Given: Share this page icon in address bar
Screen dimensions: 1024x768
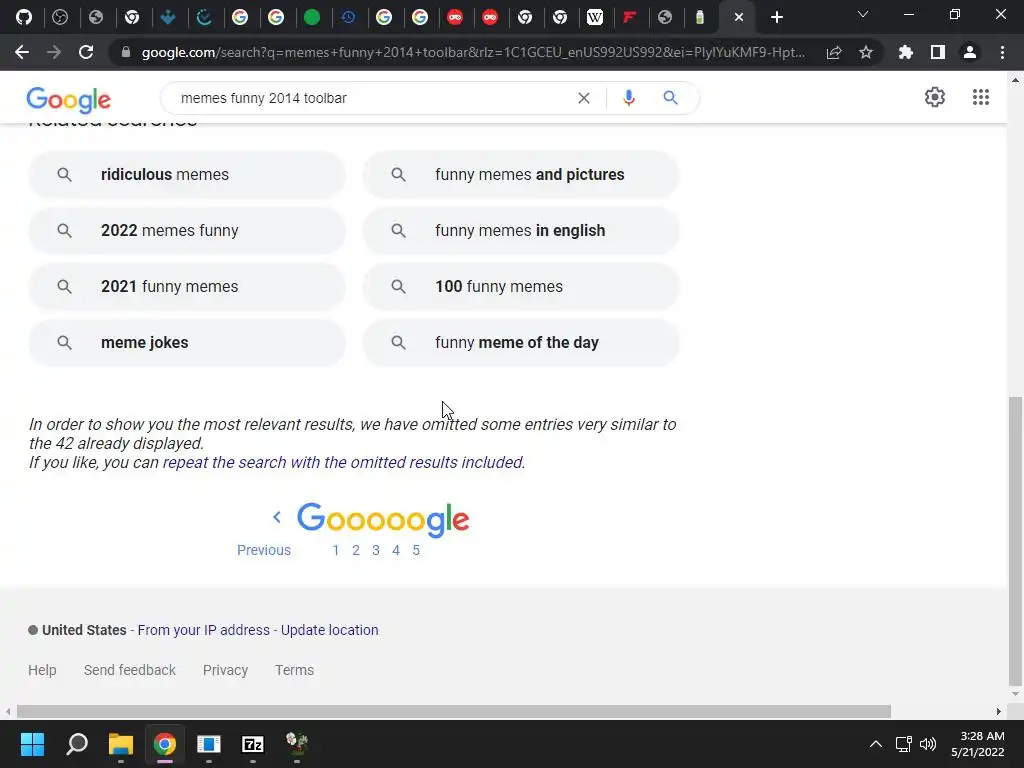Looking at the screenshot, I should pyautogui.click(x=834, y=52).
